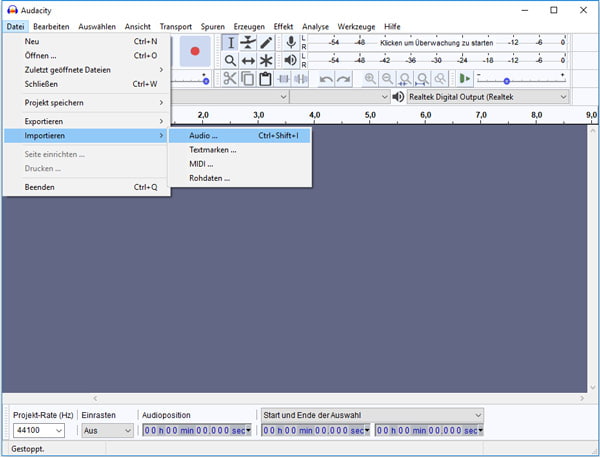Image resolution: width=600 pixels, height=457 pixels.
Task: Open the Datei menu
Action: [15, 26]
